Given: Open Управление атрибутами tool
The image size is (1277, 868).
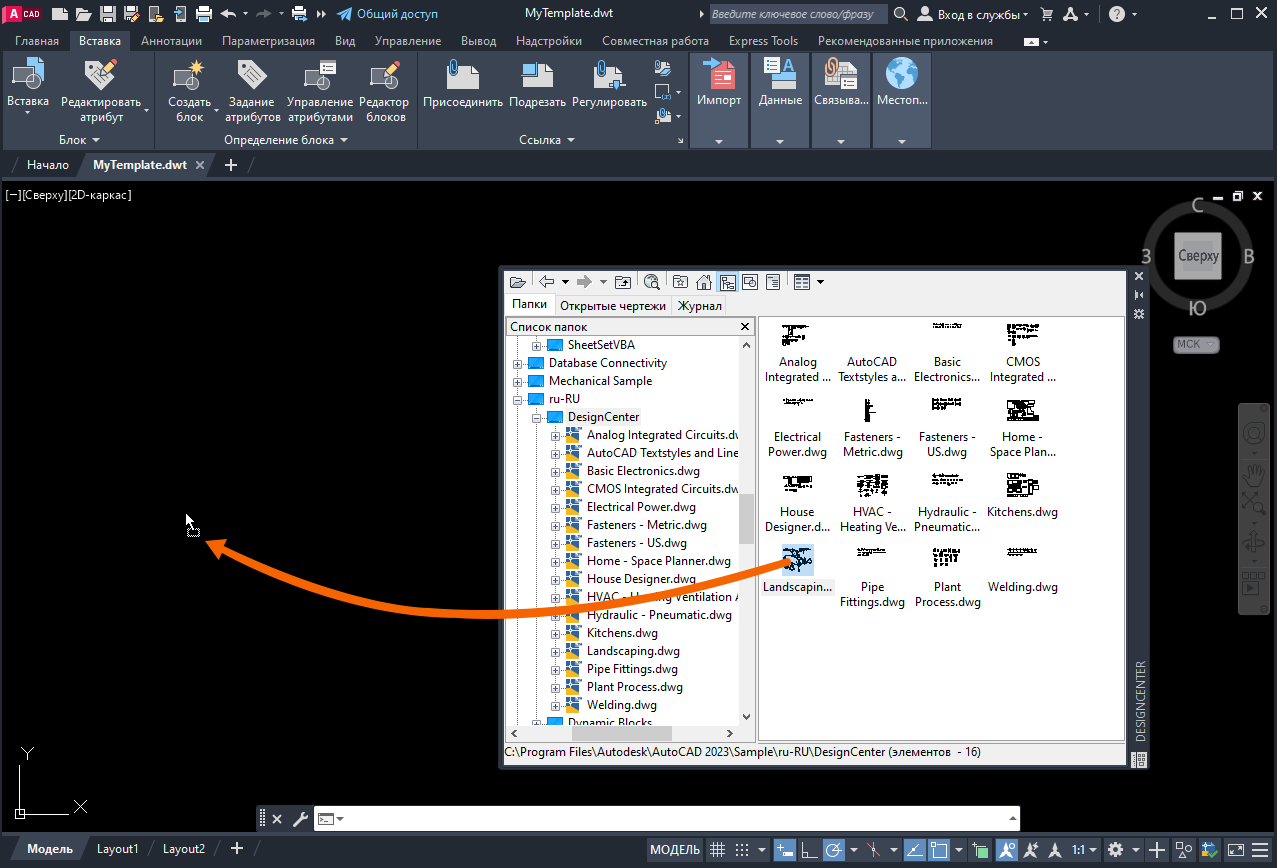Looking at the screenshot, I should [319, 91].
